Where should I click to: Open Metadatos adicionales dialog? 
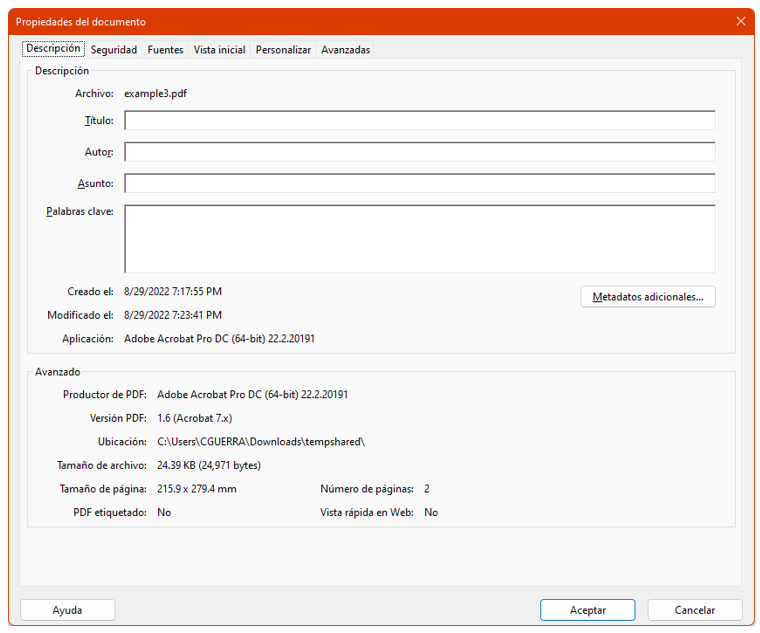coord(647,297)
